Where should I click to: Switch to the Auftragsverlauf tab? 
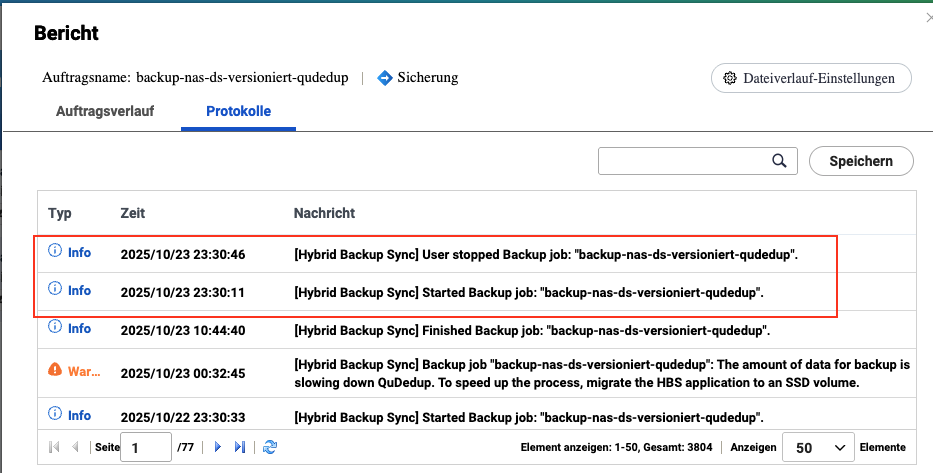(105, 111)
